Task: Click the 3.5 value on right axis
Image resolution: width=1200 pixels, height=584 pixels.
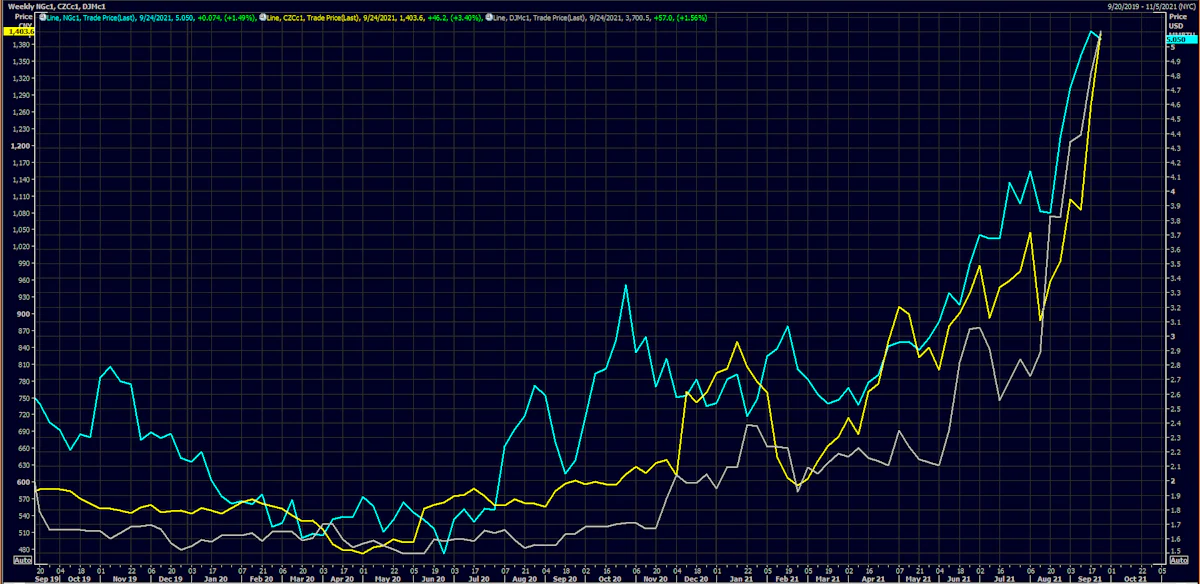Action: coord(1177,263)
